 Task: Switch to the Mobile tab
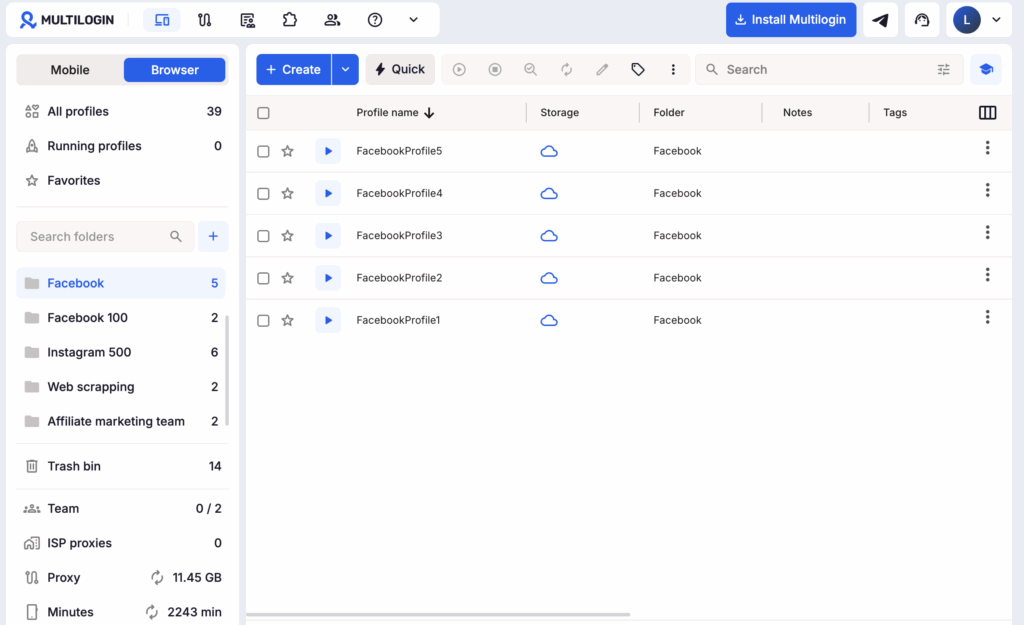point(70,70)
